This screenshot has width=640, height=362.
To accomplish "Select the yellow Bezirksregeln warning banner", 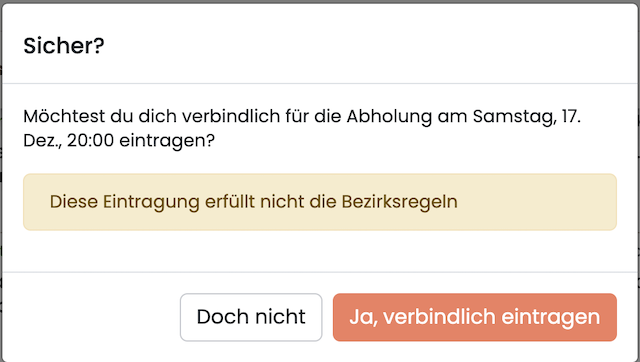I will [320, 202].
